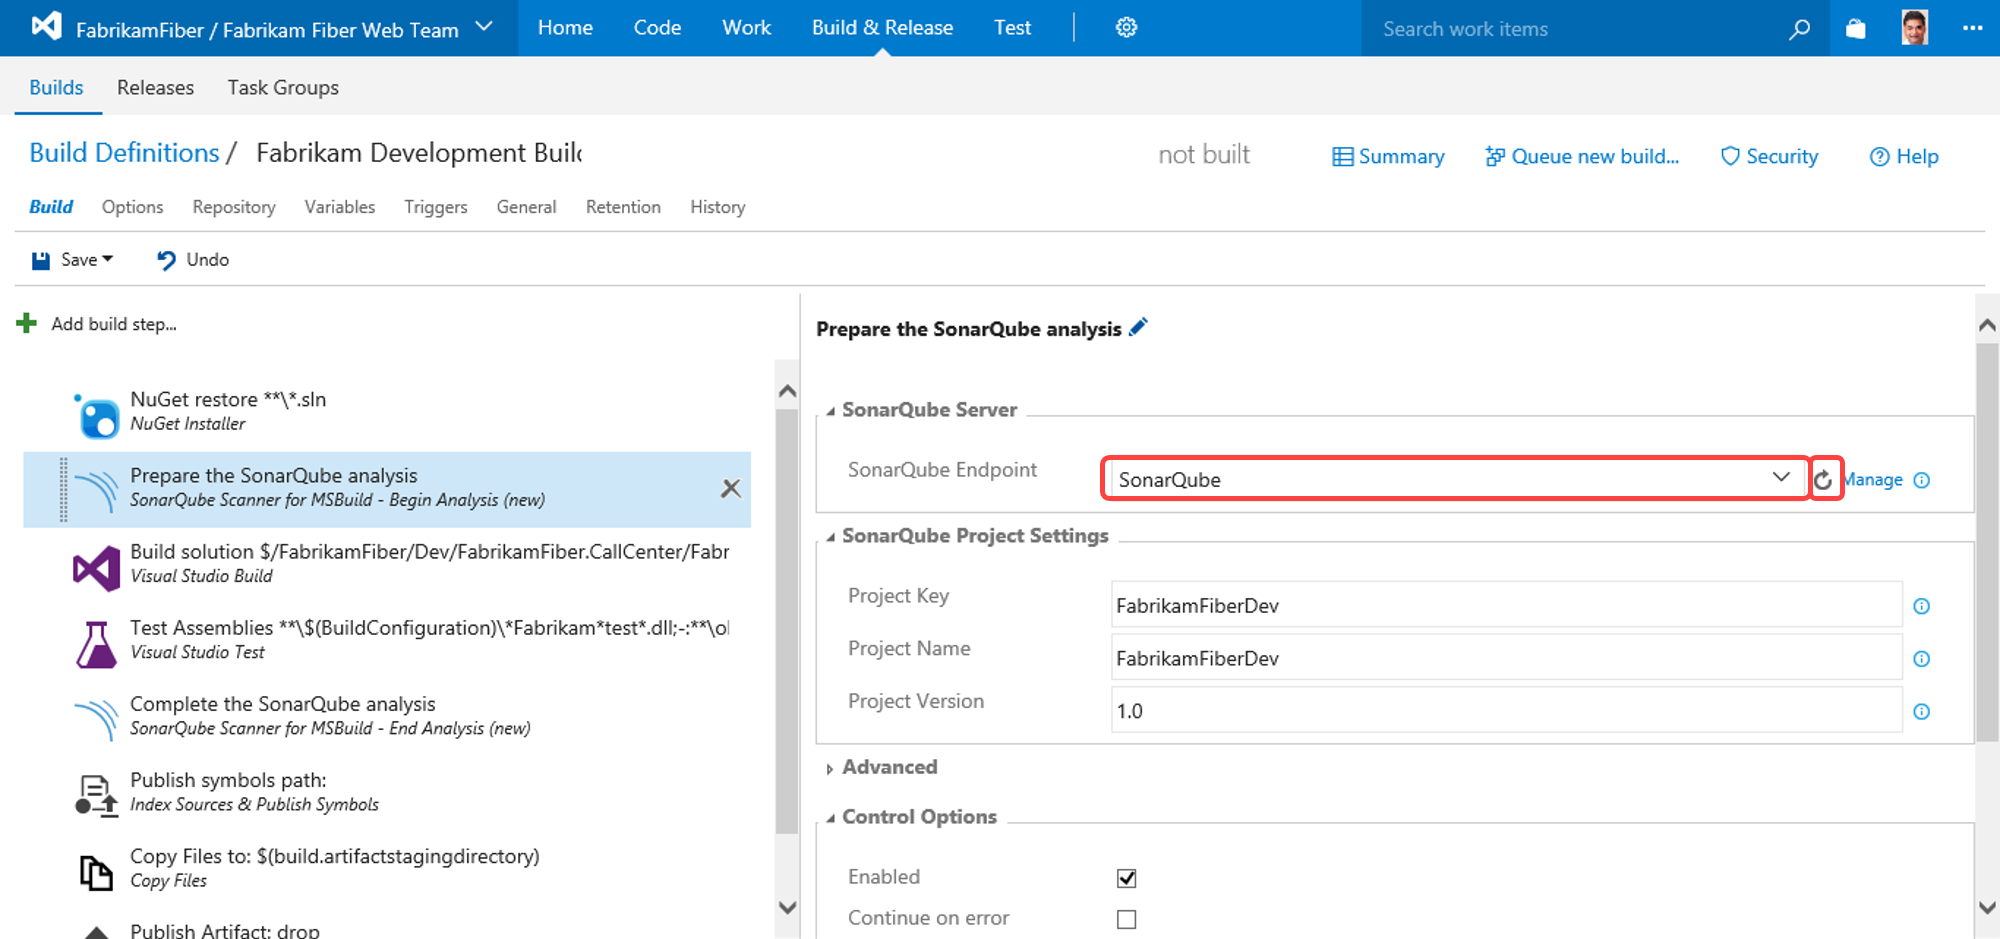2000x939 pixels.
Task: Open the Triggers tab
Action: point(435,207)
